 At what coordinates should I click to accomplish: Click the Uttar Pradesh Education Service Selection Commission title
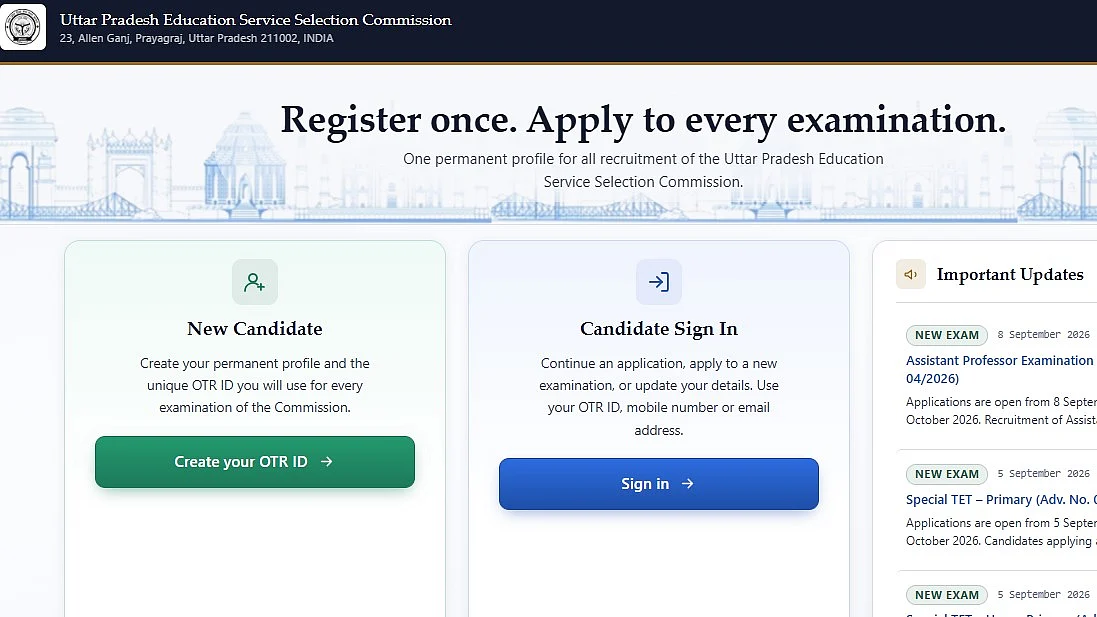click(255, 20)
